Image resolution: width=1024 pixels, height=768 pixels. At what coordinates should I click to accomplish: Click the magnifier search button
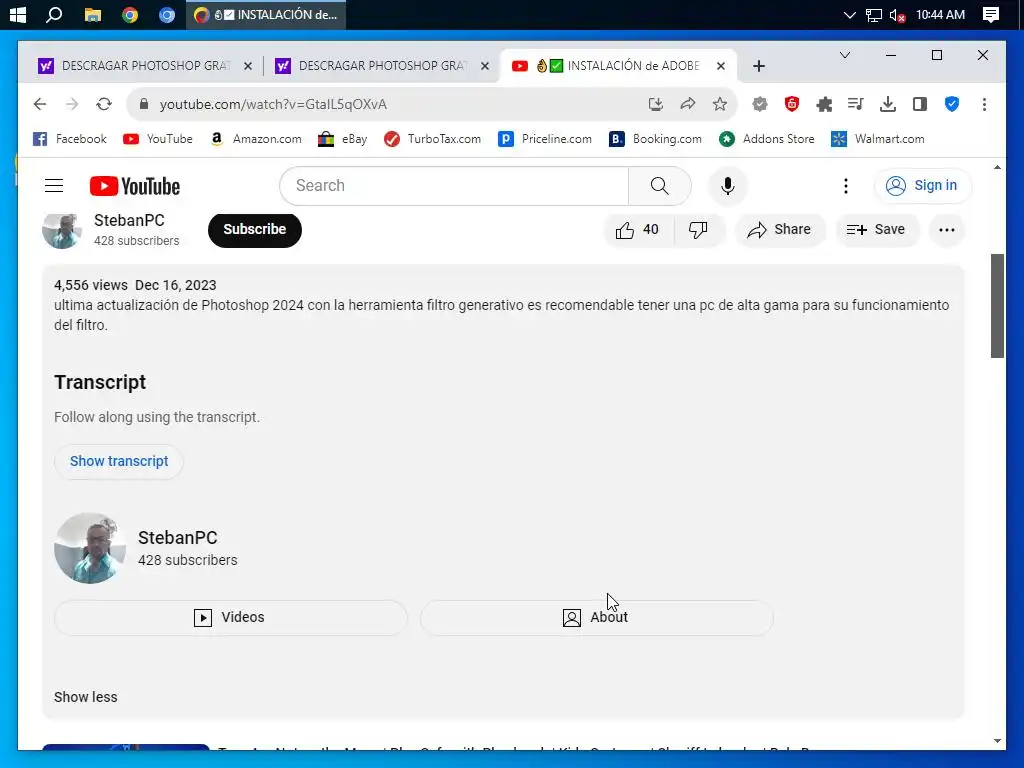pyautogui.click(x=660, y=186)
